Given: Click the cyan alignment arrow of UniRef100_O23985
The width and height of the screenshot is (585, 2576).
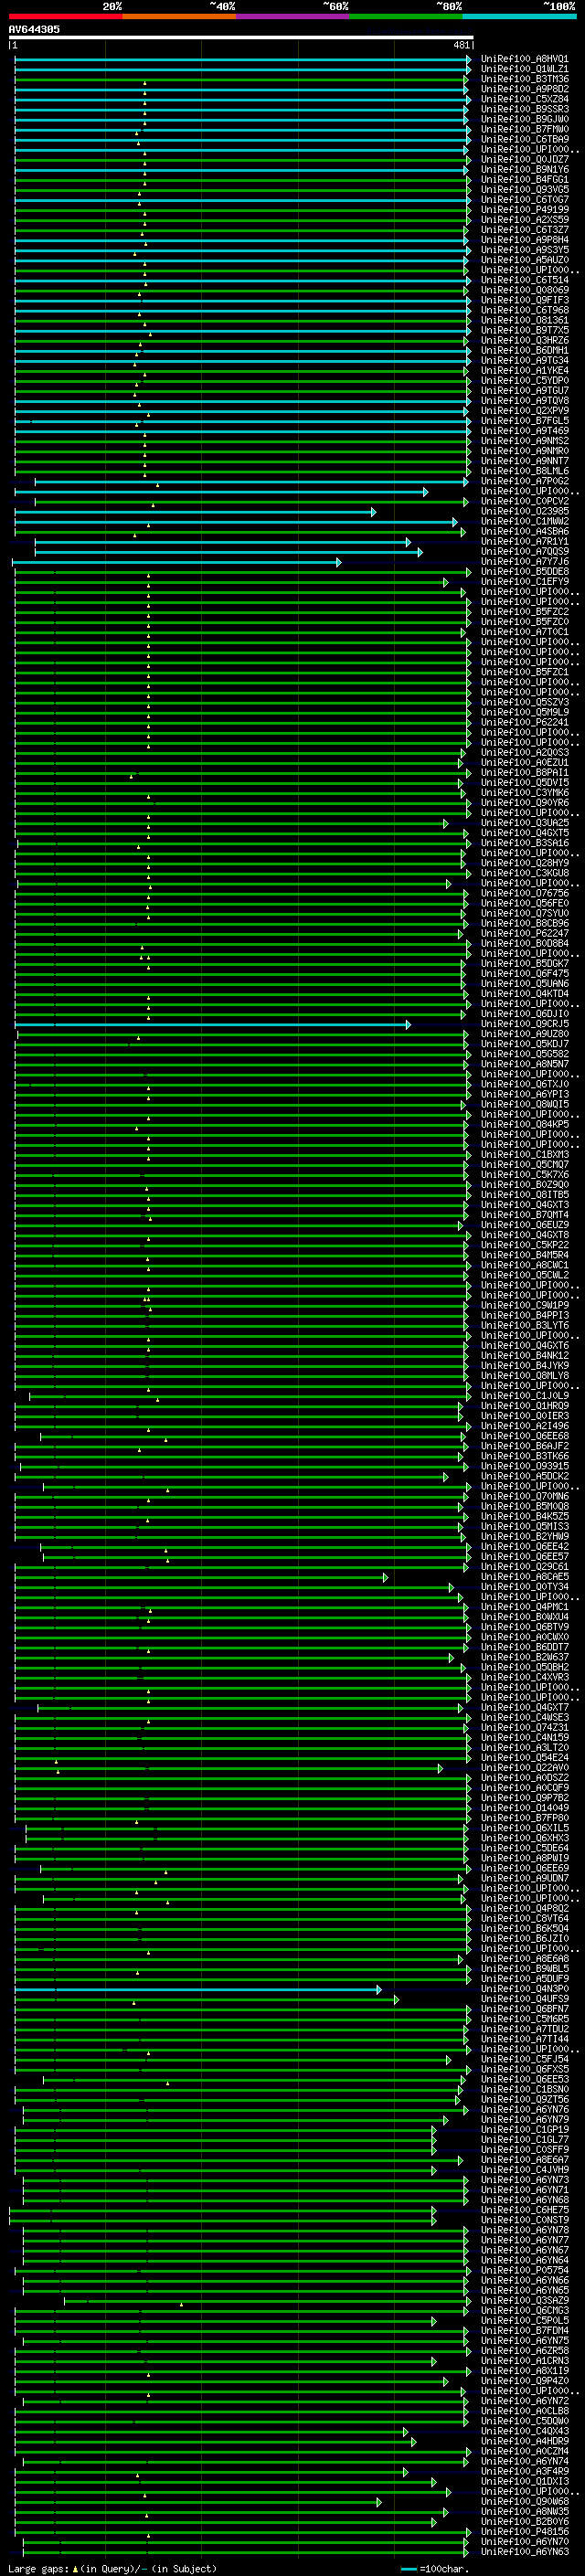Looking at the screenshot, I should point(195,512).
